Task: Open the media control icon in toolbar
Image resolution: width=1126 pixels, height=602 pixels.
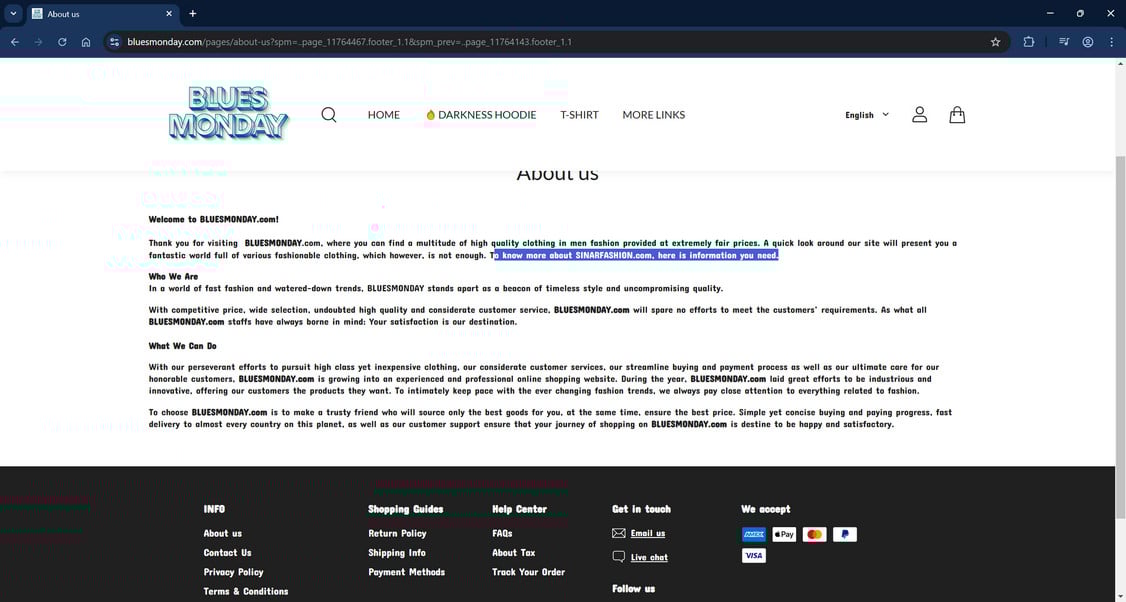Action: coord(1064,42)
